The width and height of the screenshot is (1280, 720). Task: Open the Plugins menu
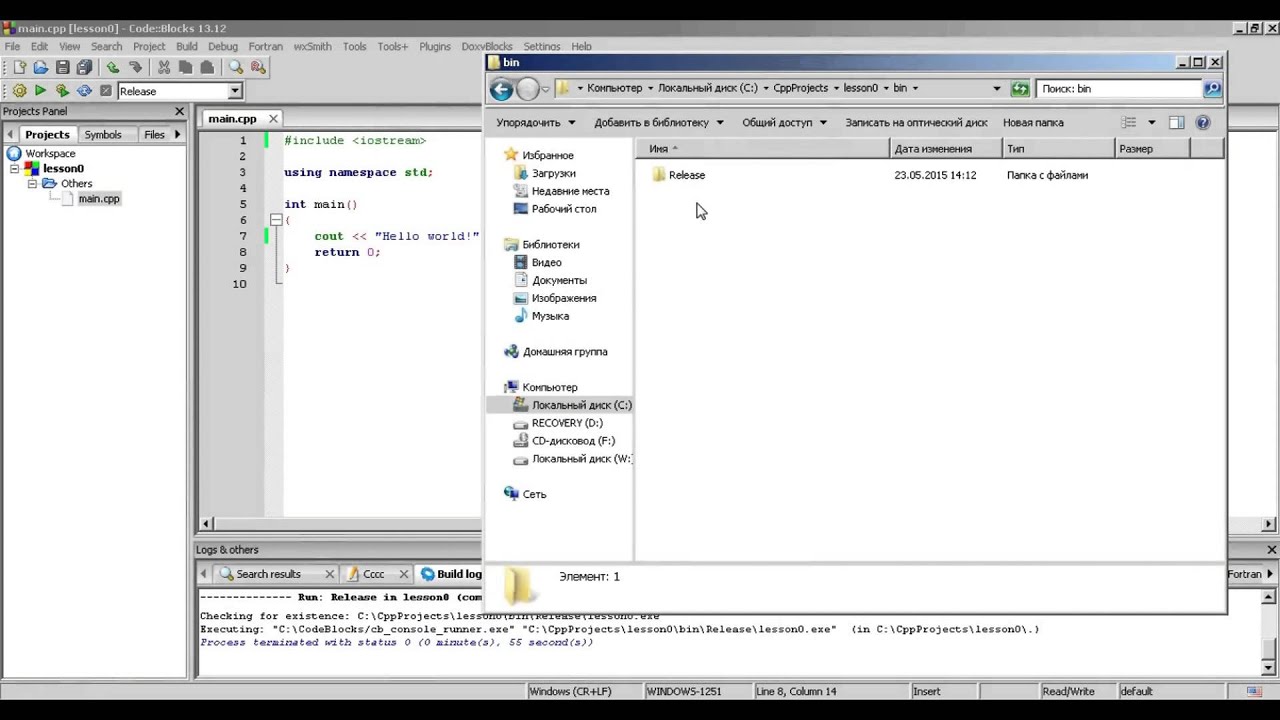click(435, 46)
